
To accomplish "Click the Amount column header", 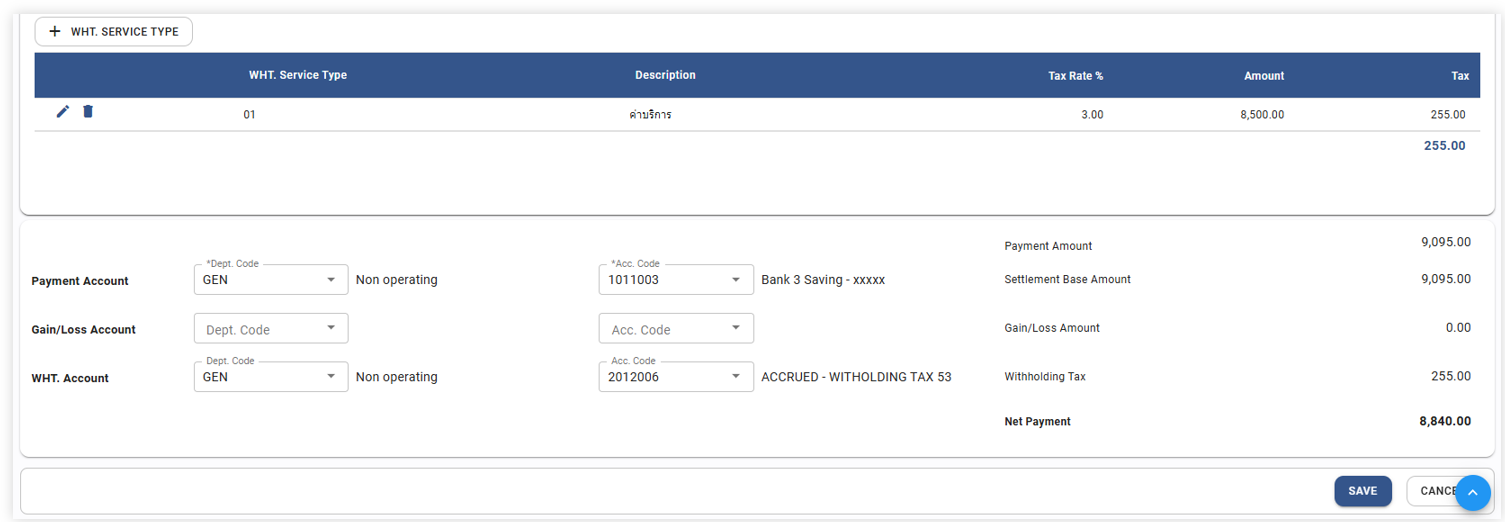I will [x=1264, y=76].
